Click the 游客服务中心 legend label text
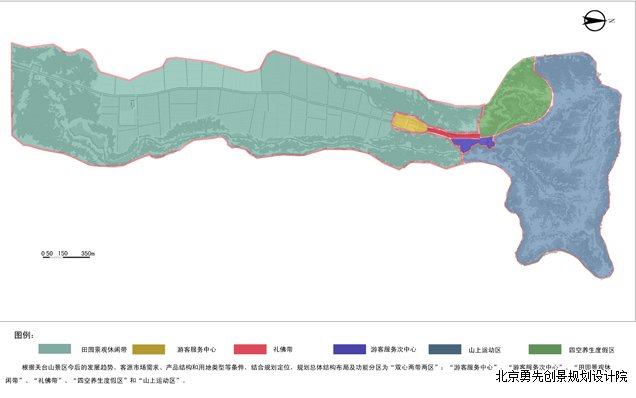 click(197, 349)
